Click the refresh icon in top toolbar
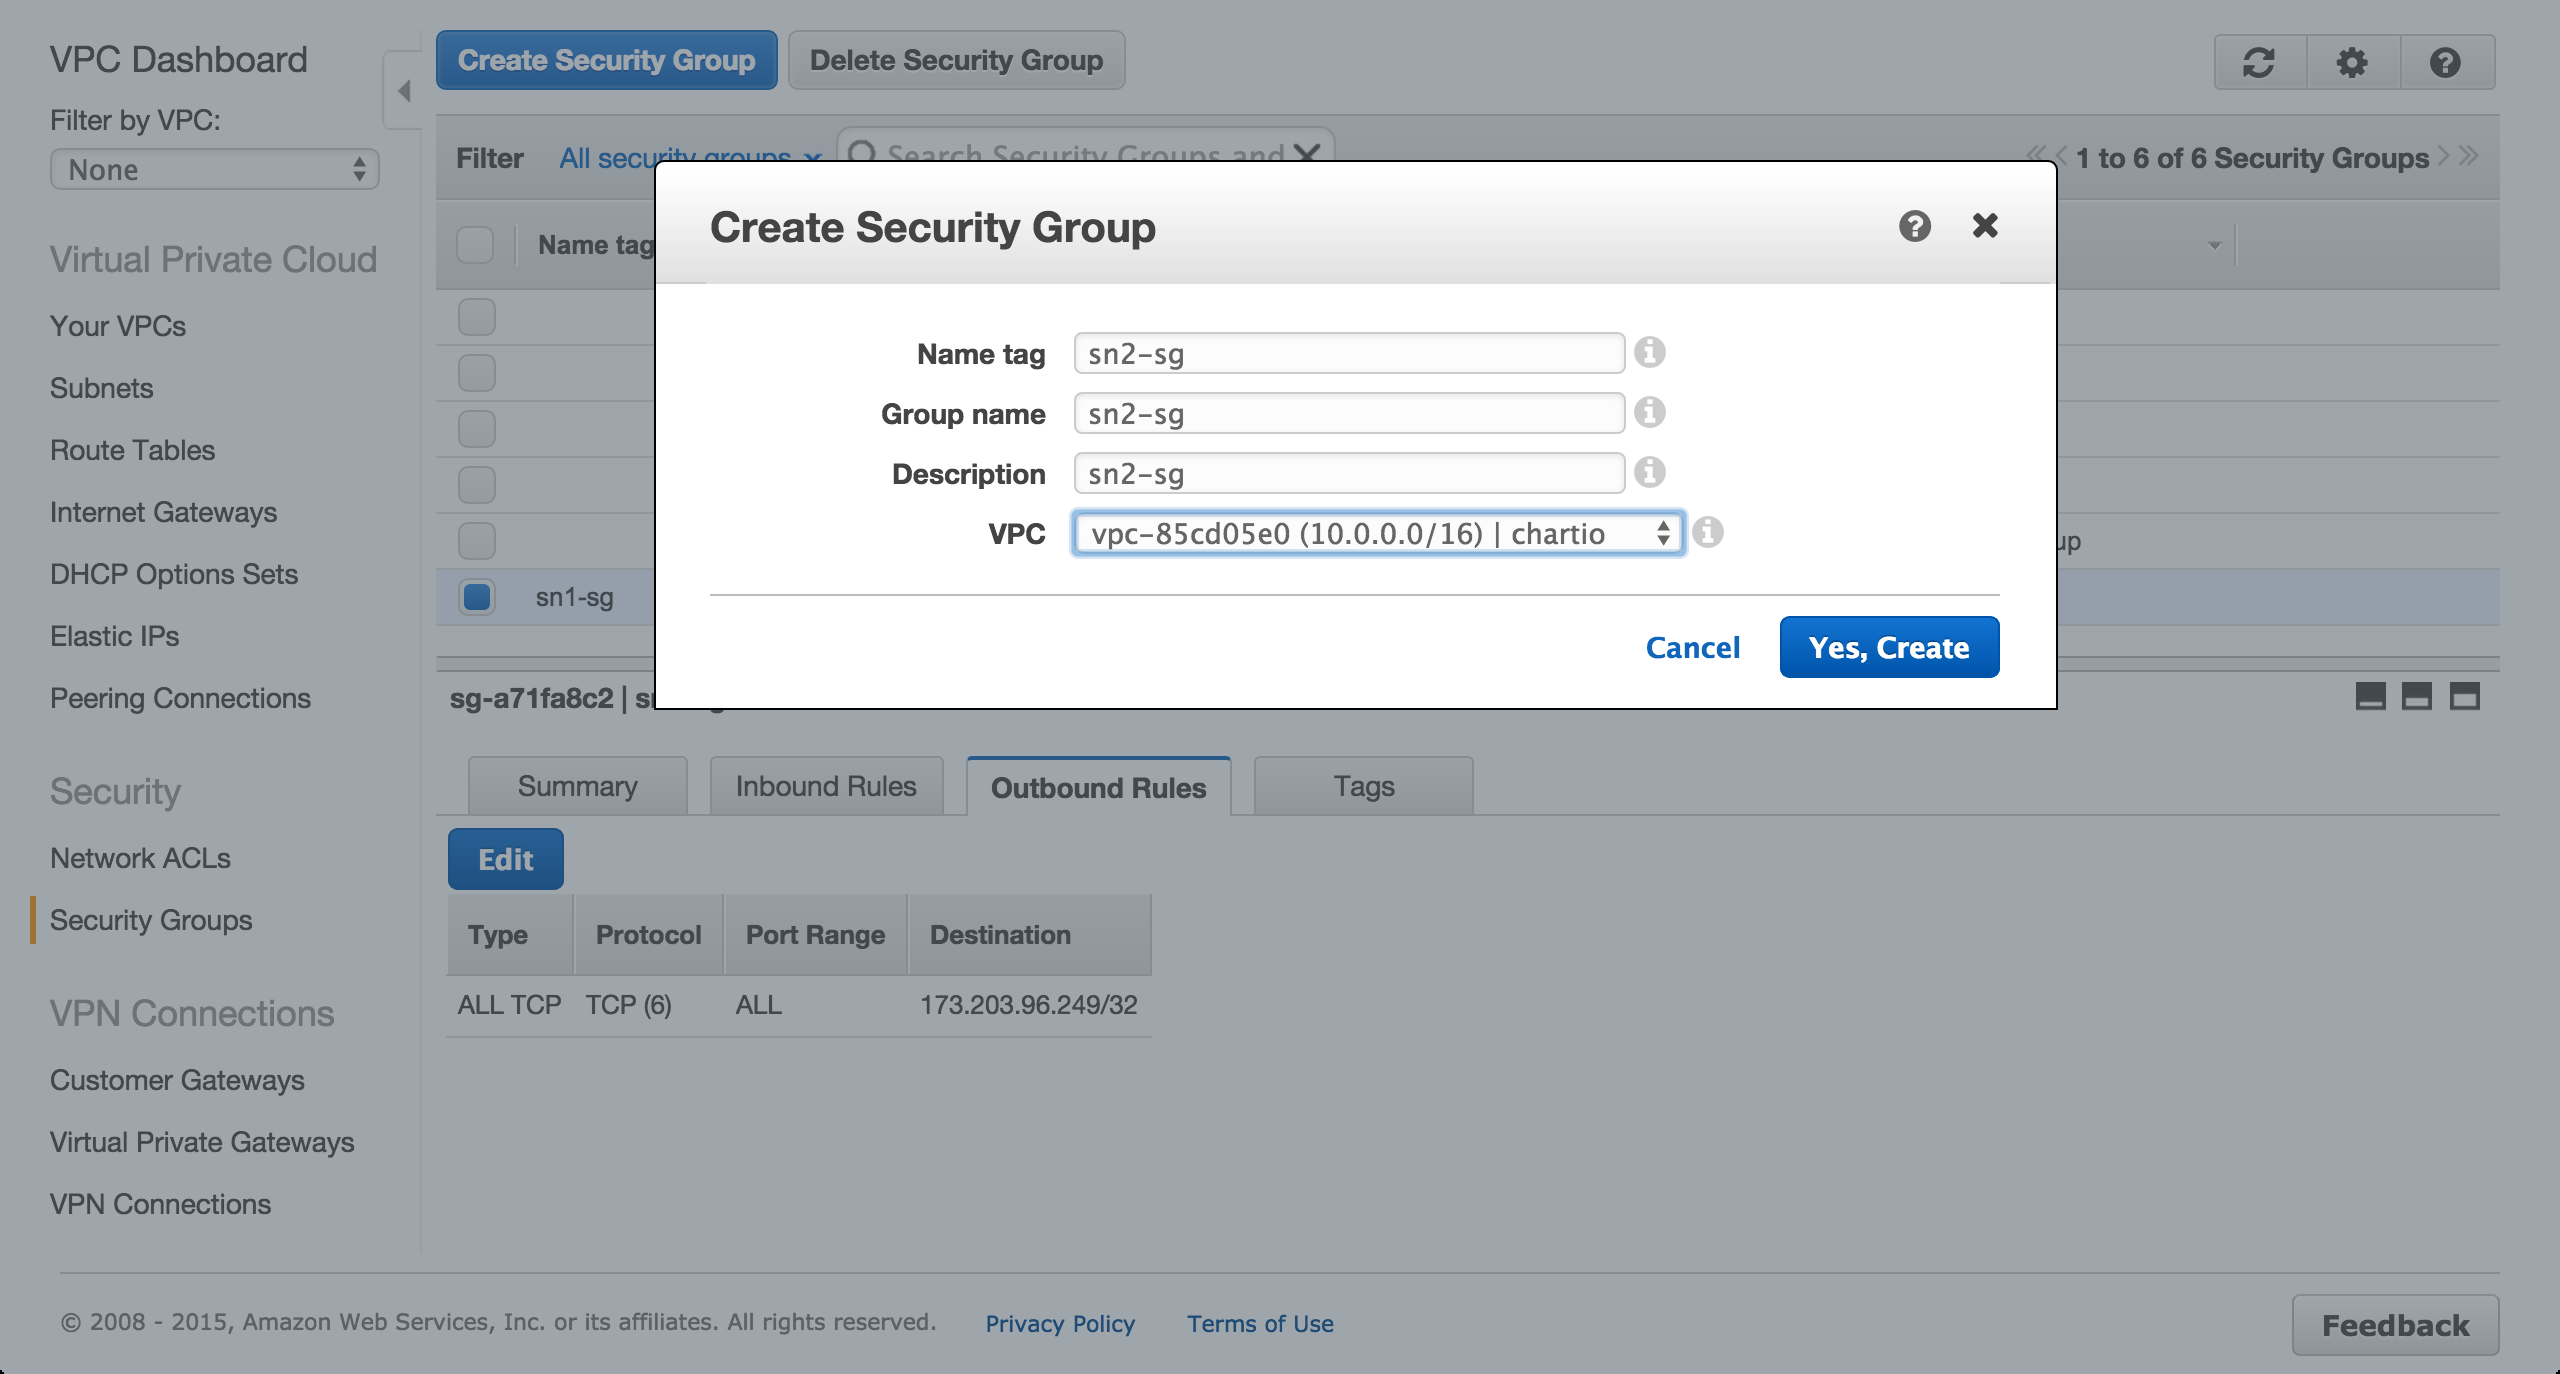This screenshot has width=2560, height=1374. click(2259, 63)
